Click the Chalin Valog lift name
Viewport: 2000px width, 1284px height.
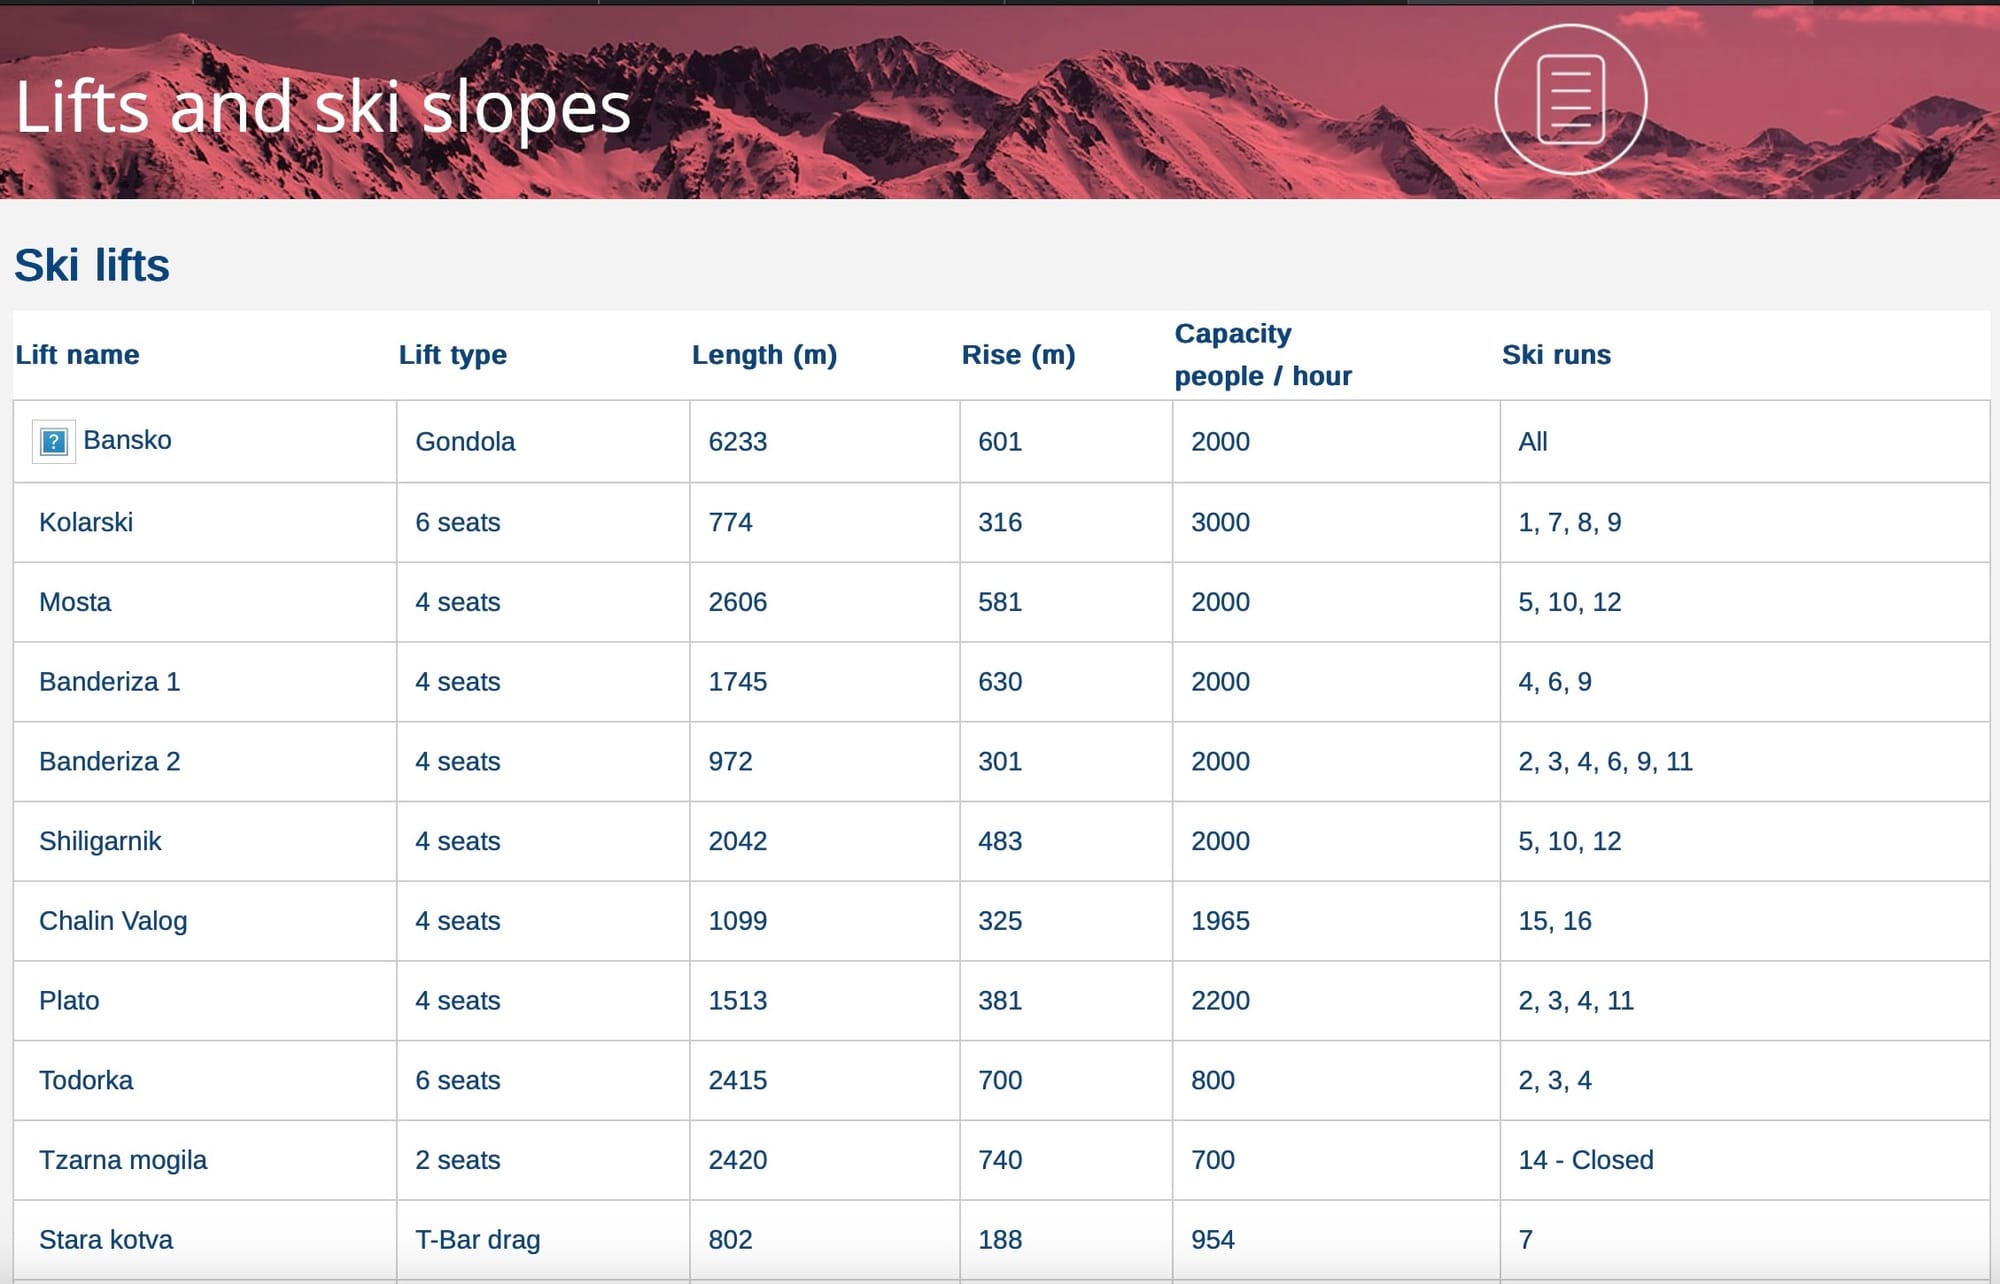point(113,921)
